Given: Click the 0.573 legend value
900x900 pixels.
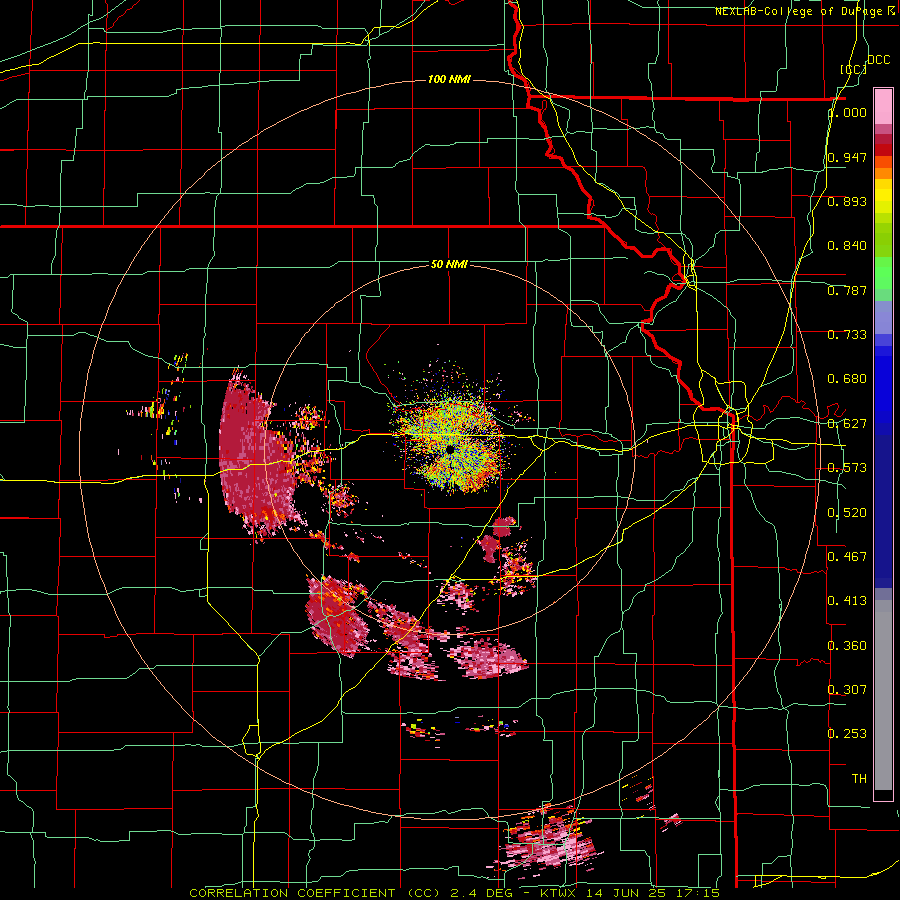Looking at the screenshot, I should click(x=847, y=468).
